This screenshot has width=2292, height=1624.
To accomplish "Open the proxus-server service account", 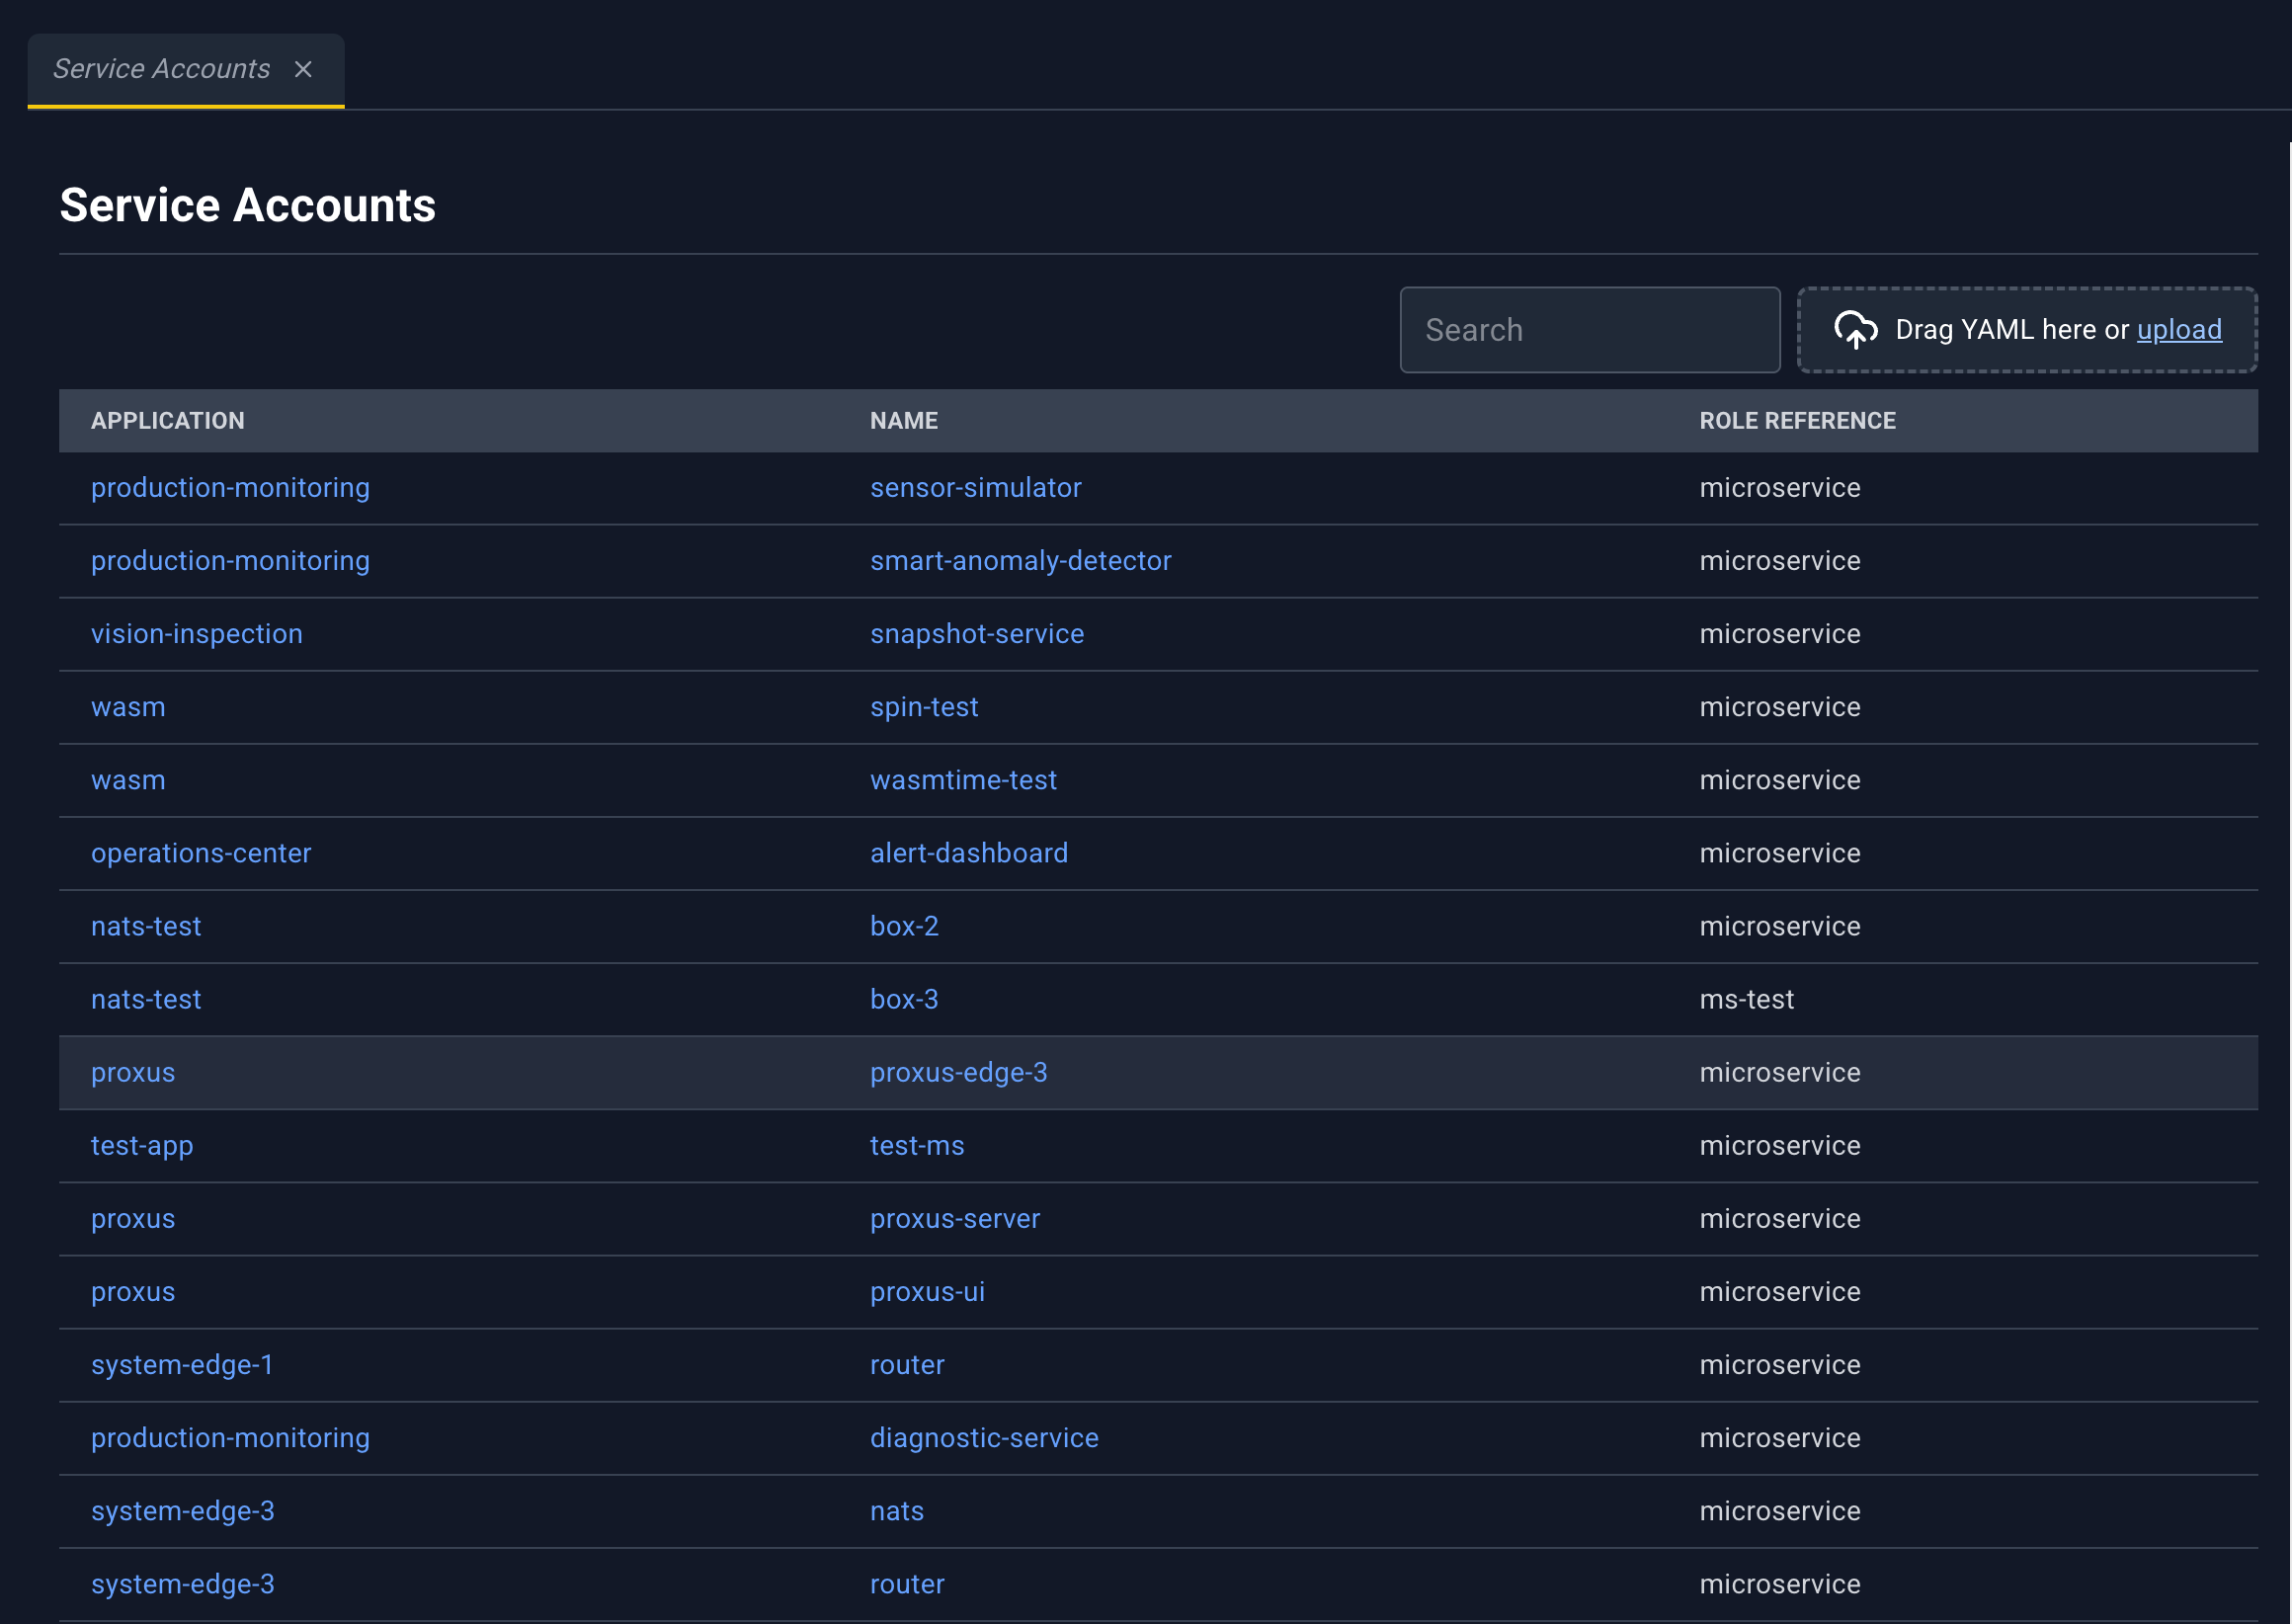I will (x=954, y=1219).
